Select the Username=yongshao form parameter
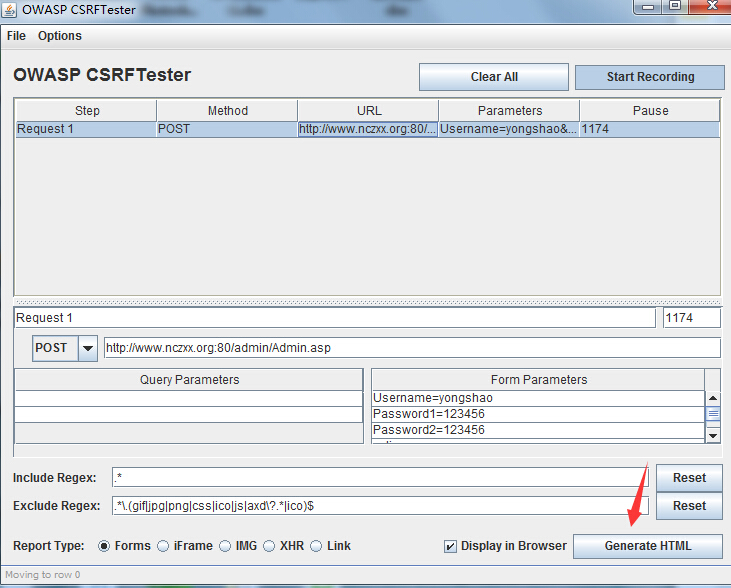The height and width of the screenshot is (588, 731). [538, 398]
